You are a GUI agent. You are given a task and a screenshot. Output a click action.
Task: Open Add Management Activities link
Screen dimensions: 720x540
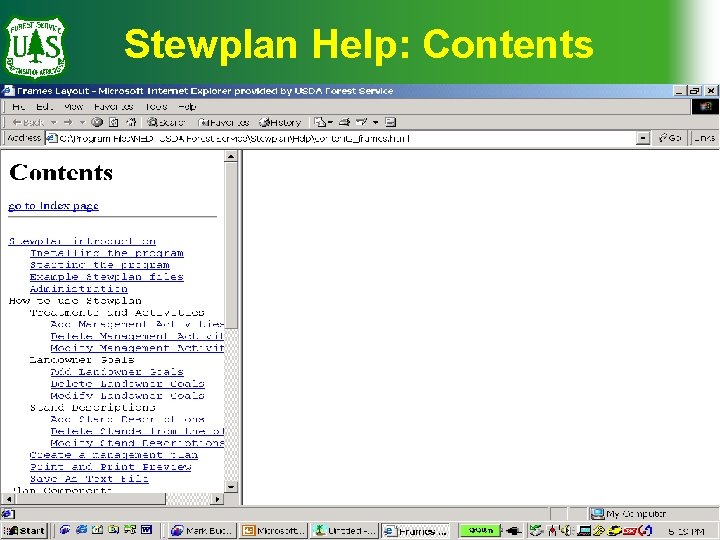click(x=137, y=324)
